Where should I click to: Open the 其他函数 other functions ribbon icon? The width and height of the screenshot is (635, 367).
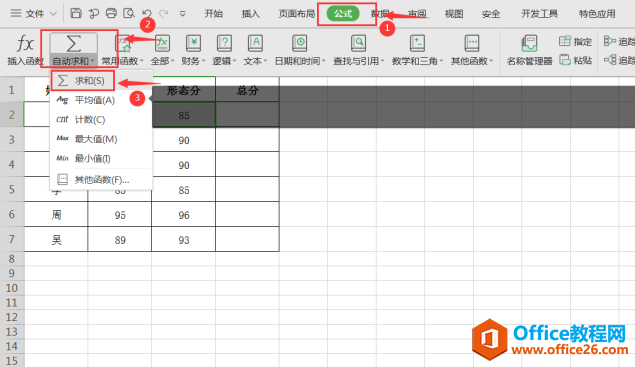[x=472, y=43]
